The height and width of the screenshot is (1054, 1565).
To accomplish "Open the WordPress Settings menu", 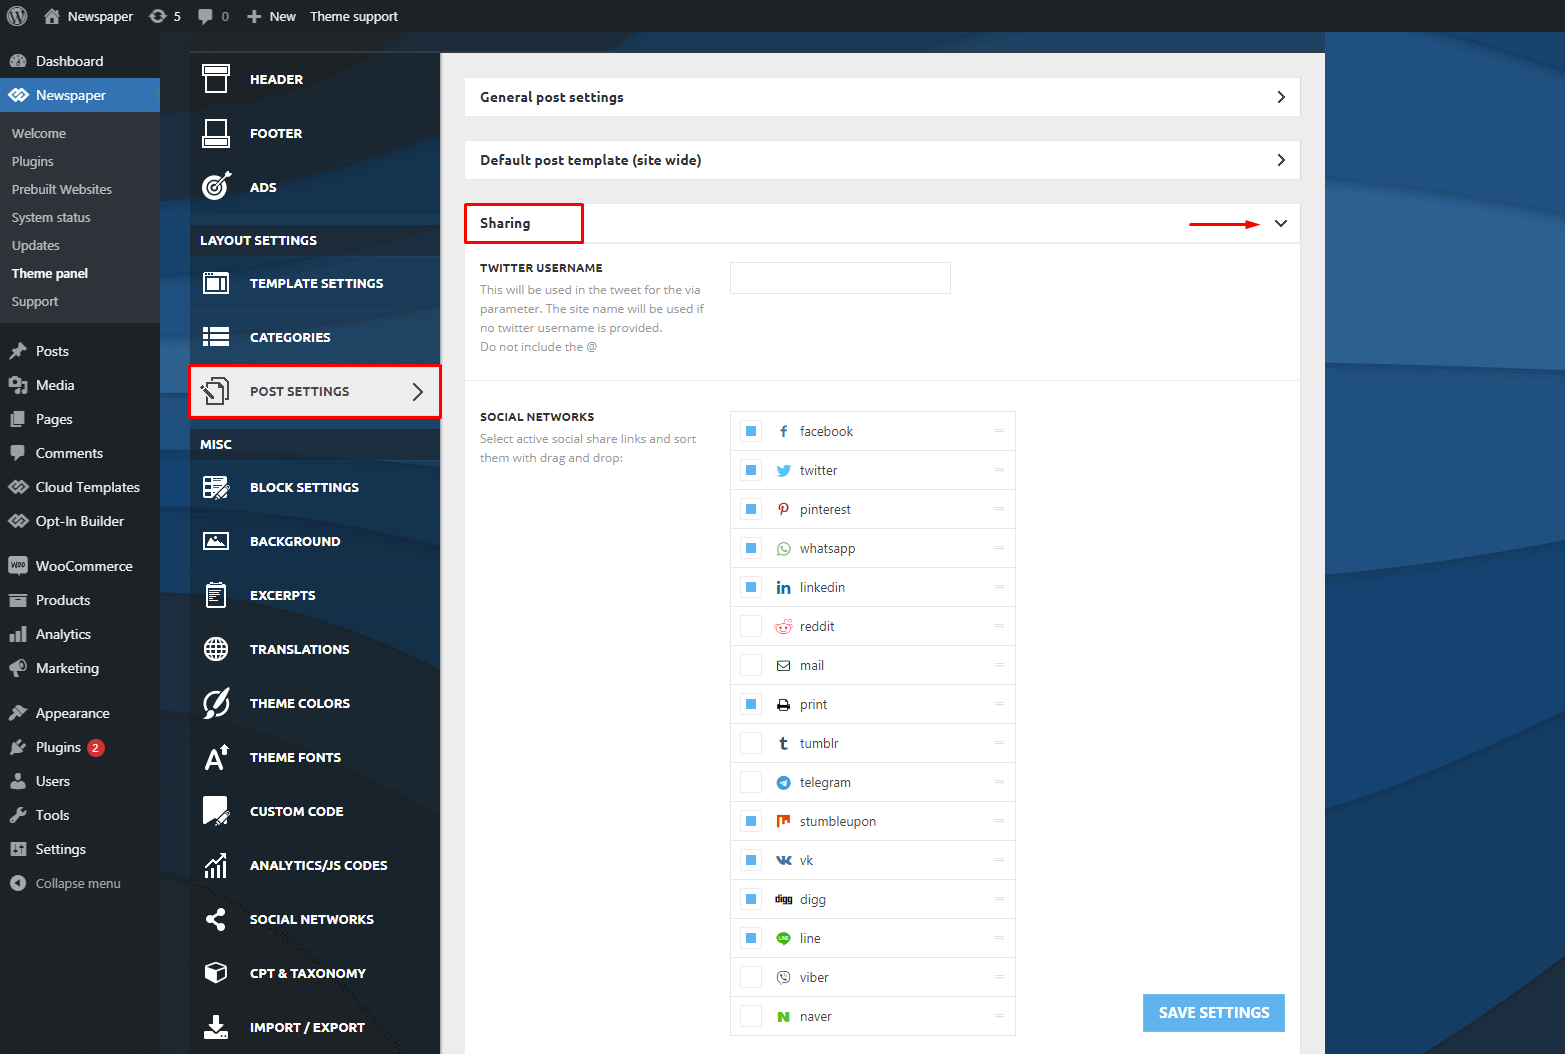I will point(80,849).
